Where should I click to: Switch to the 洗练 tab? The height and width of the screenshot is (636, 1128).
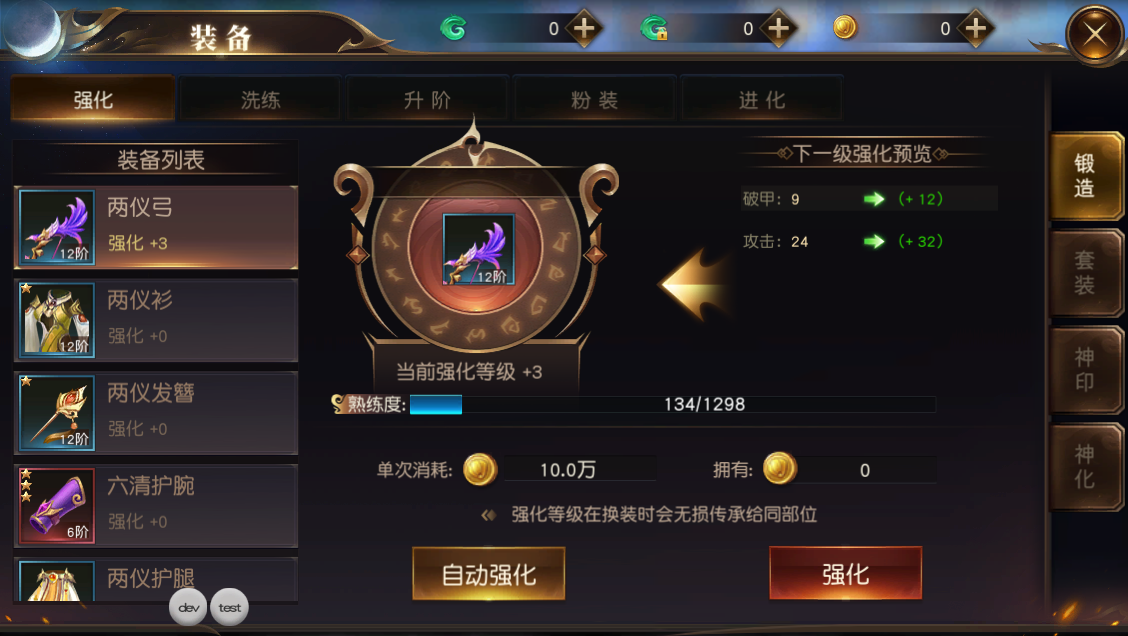260,99
